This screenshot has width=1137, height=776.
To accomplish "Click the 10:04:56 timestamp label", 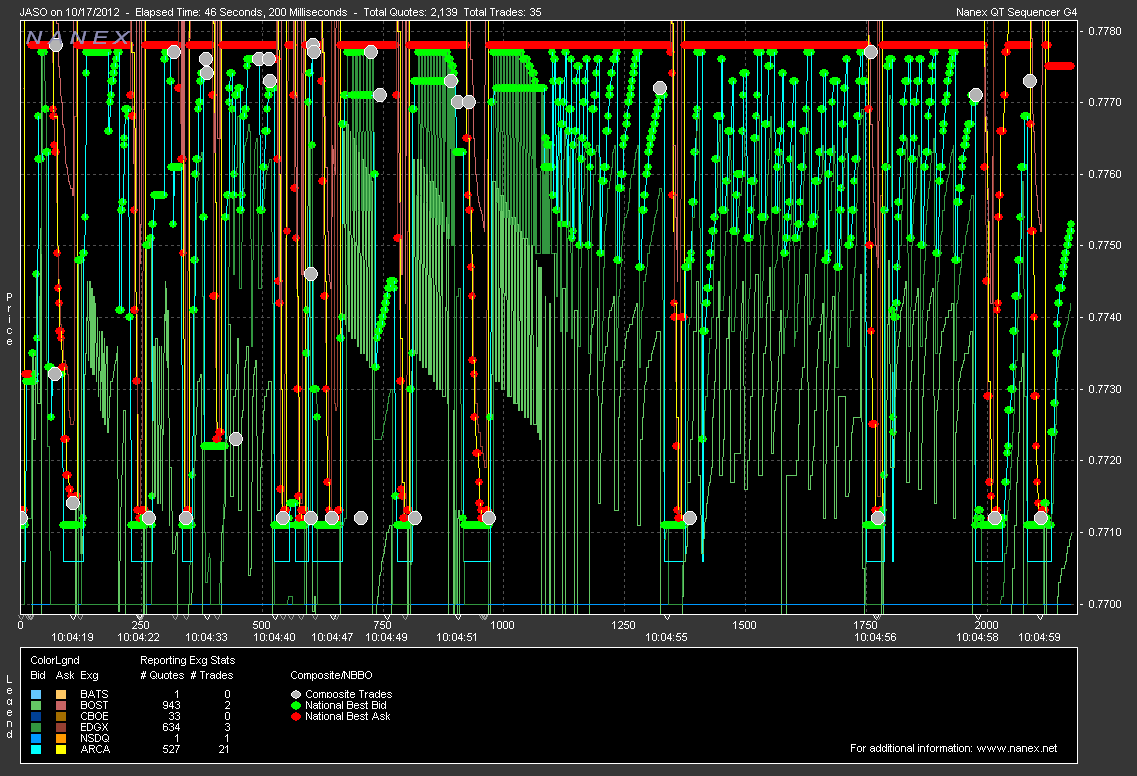I will (875, 637).
